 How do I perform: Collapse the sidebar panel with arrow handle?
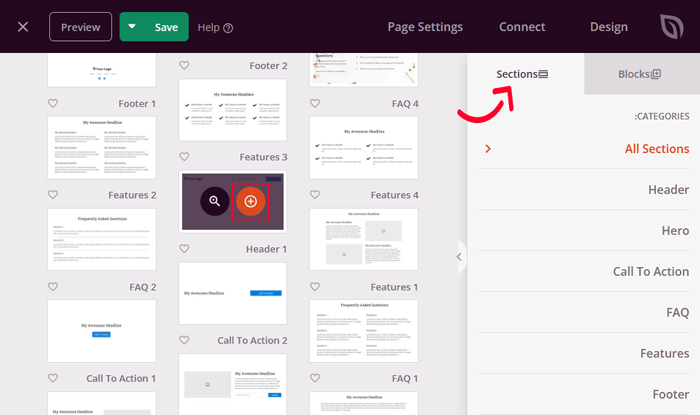pos(459,257)
